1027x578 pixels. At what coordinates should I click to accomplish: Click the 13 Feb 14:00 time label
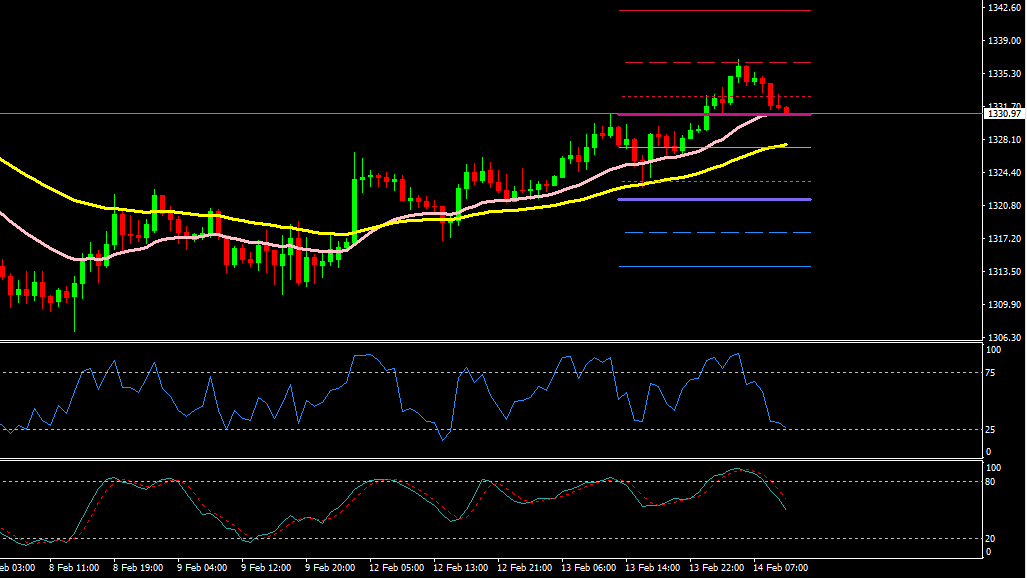point(652,568)
